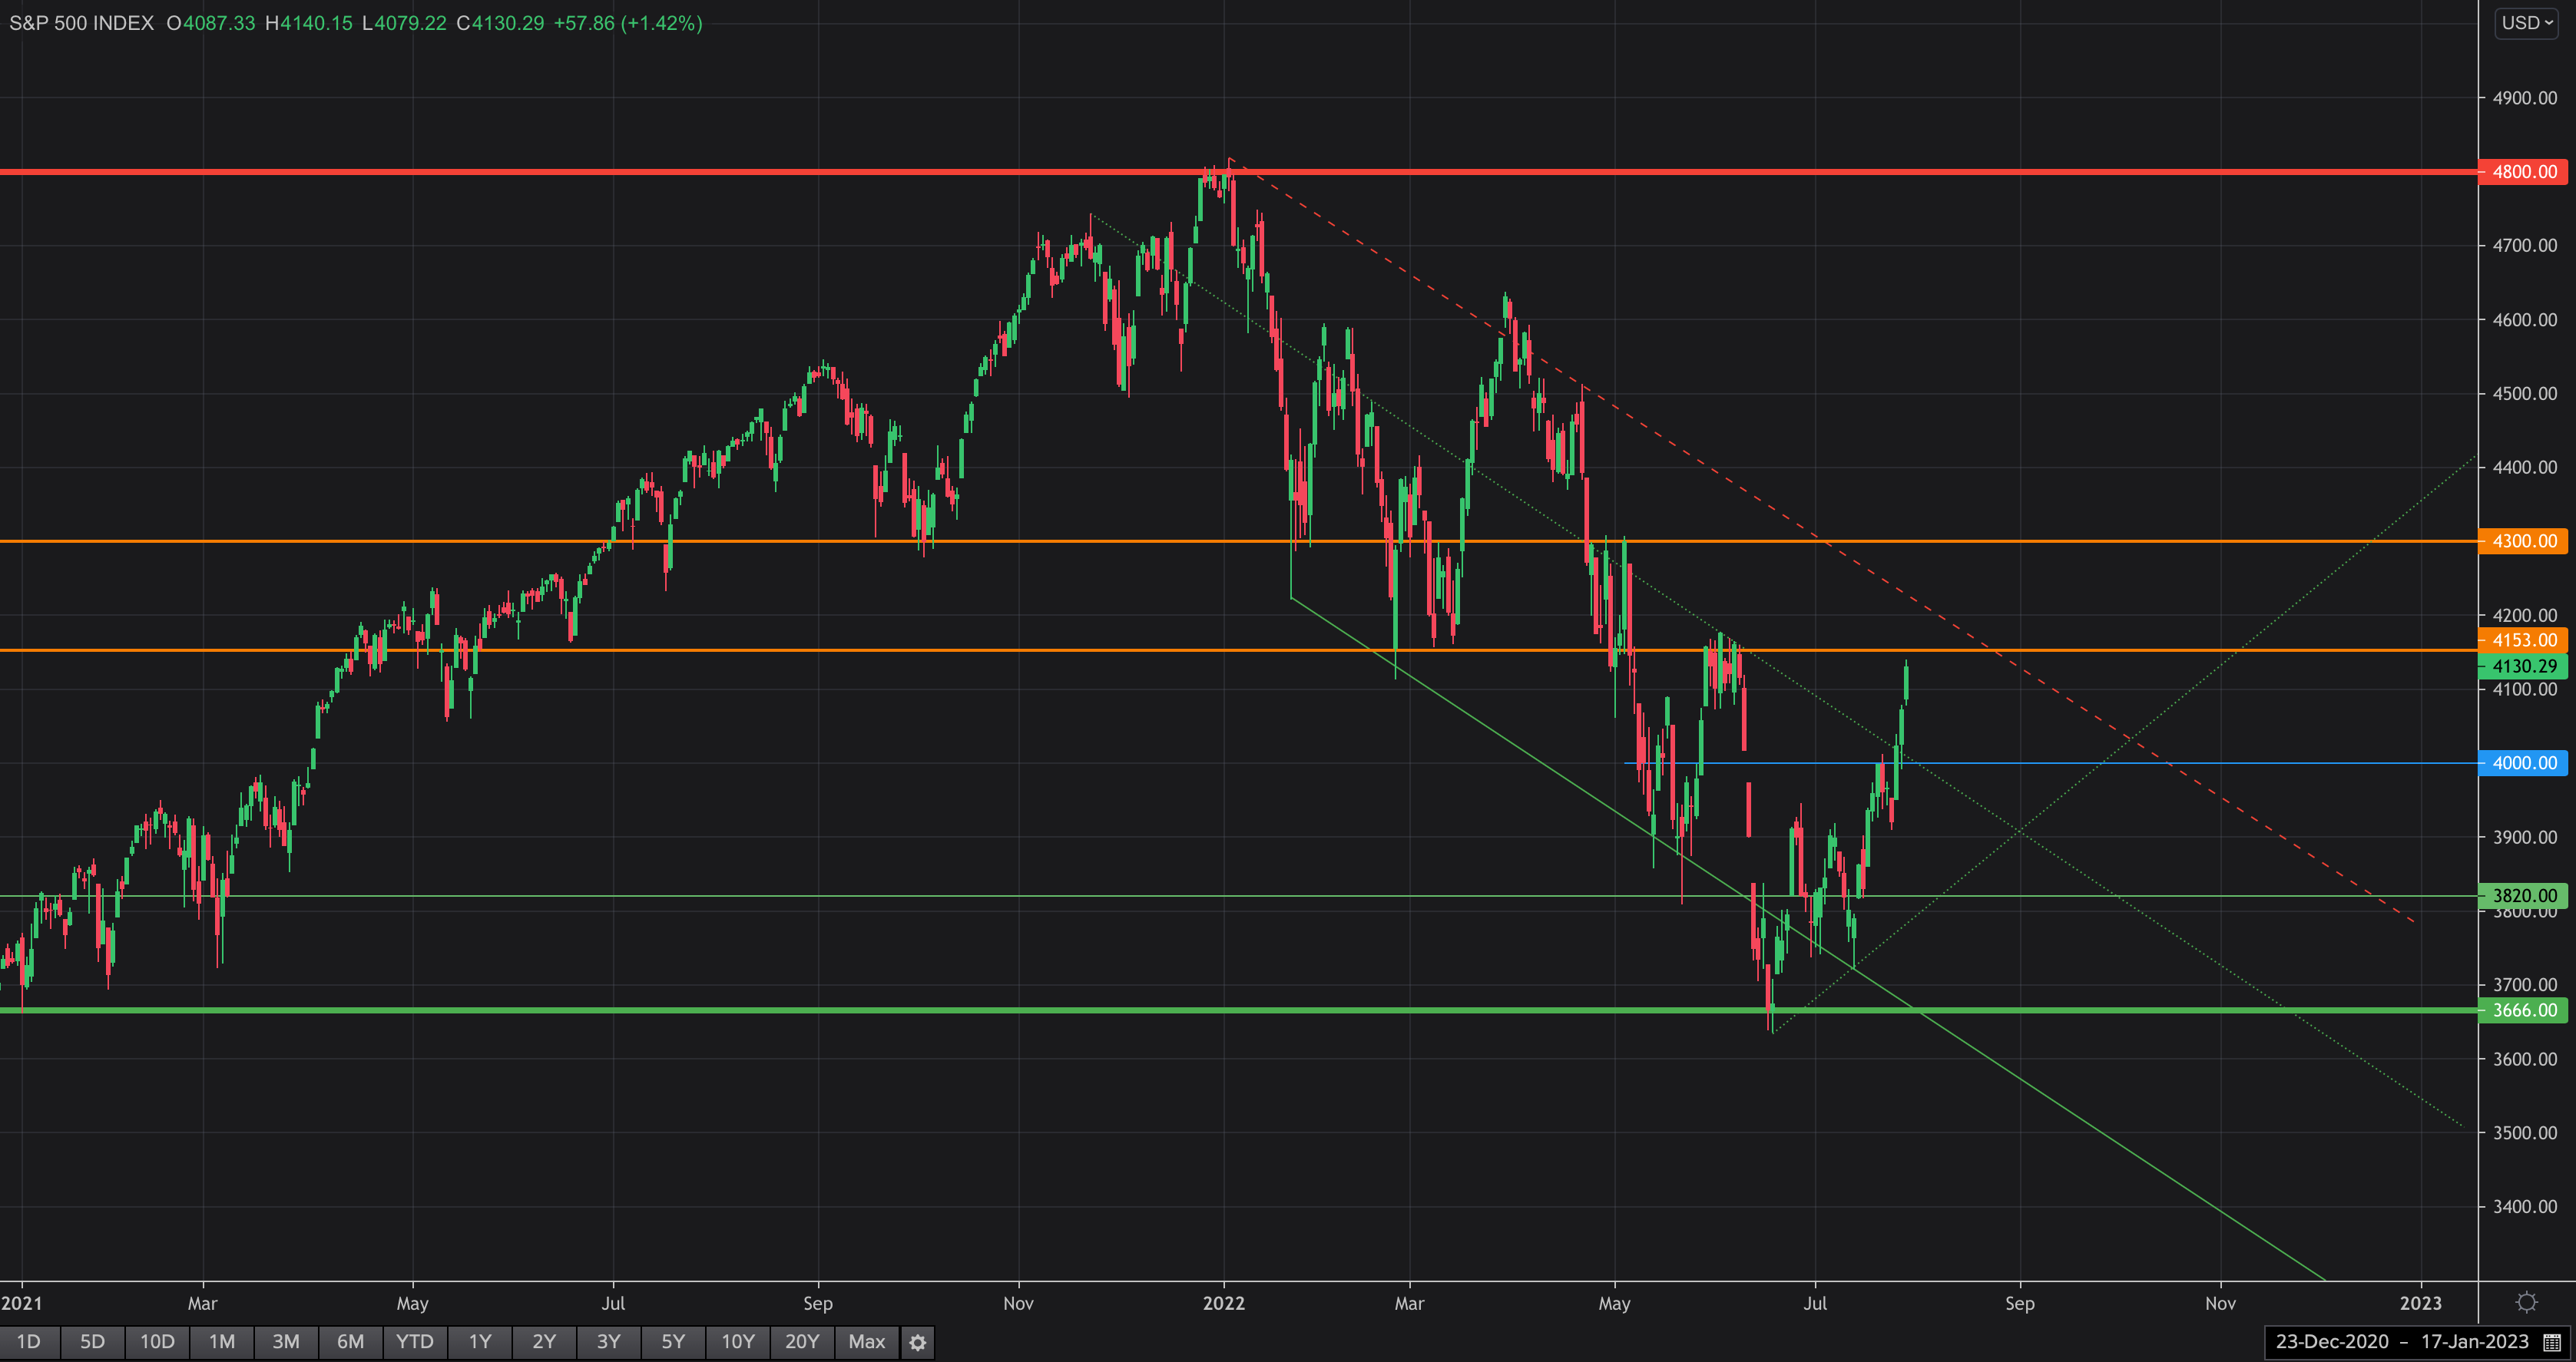Select the YTD time range
The image size is (2576, 1362).
pos(415,1342)
